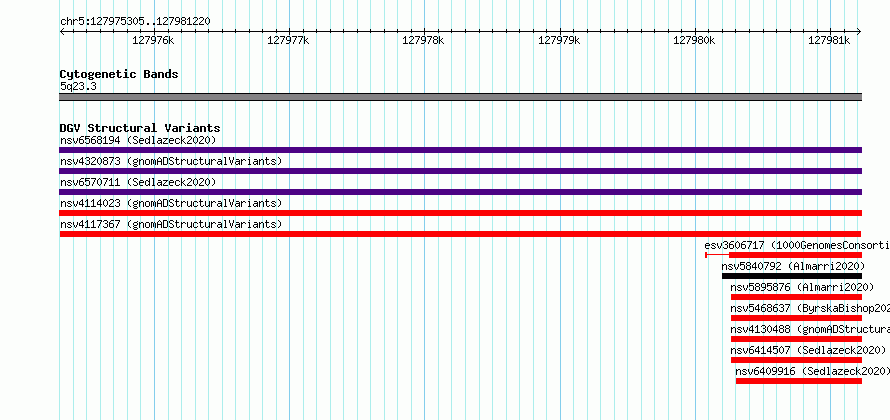Image resolution: width=890 pixels, height=420 pixels.
Task: Click the red bar for nsv6409916
Action: click(799, 381)
